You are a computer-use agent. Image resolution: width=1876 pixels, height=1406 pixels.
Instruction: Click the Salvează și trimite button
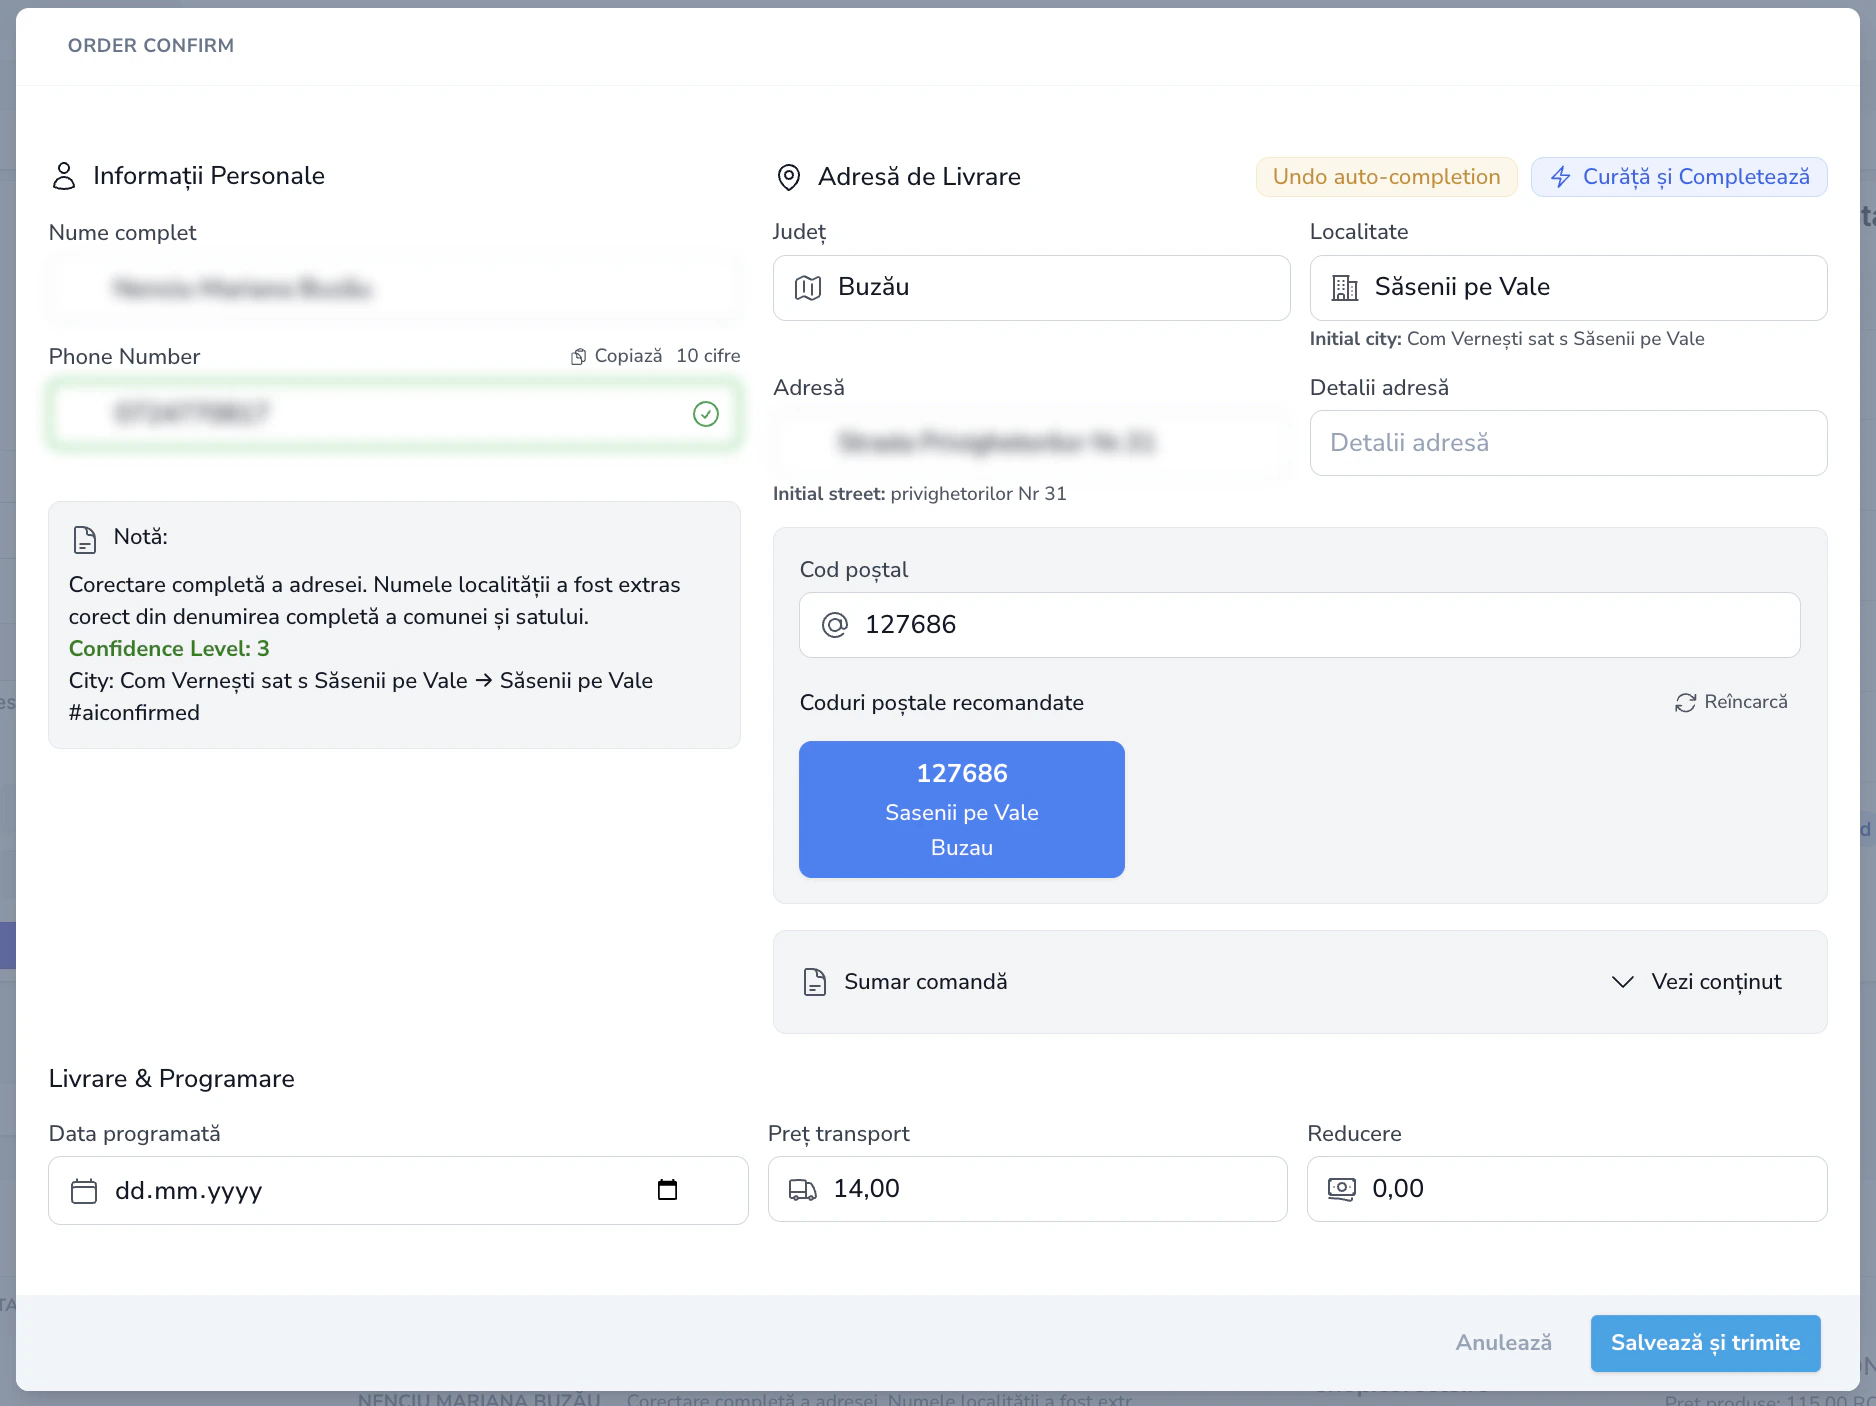pos(1705,1343)
